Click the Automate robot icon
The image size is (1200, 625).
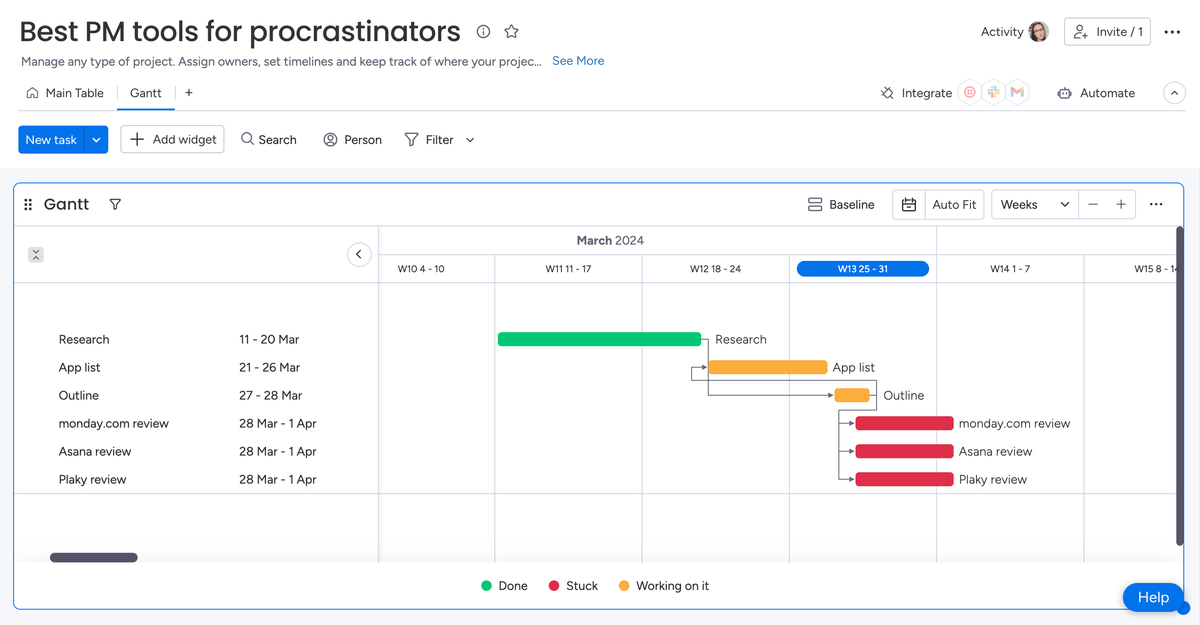pyautogui.click(x=1062, y=93)
